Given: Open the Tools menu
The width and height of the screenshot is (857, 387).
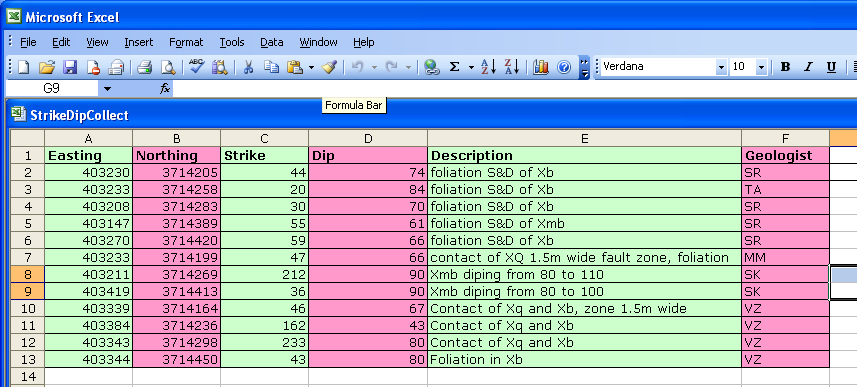Looking at the screenshot, I should [x=232, y=42].
